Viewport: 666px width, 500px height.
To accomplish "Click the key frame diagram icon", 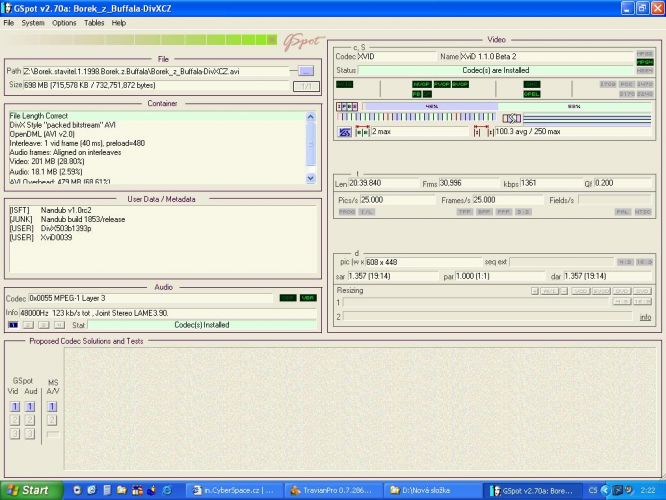I will click(x=511, y=118).
